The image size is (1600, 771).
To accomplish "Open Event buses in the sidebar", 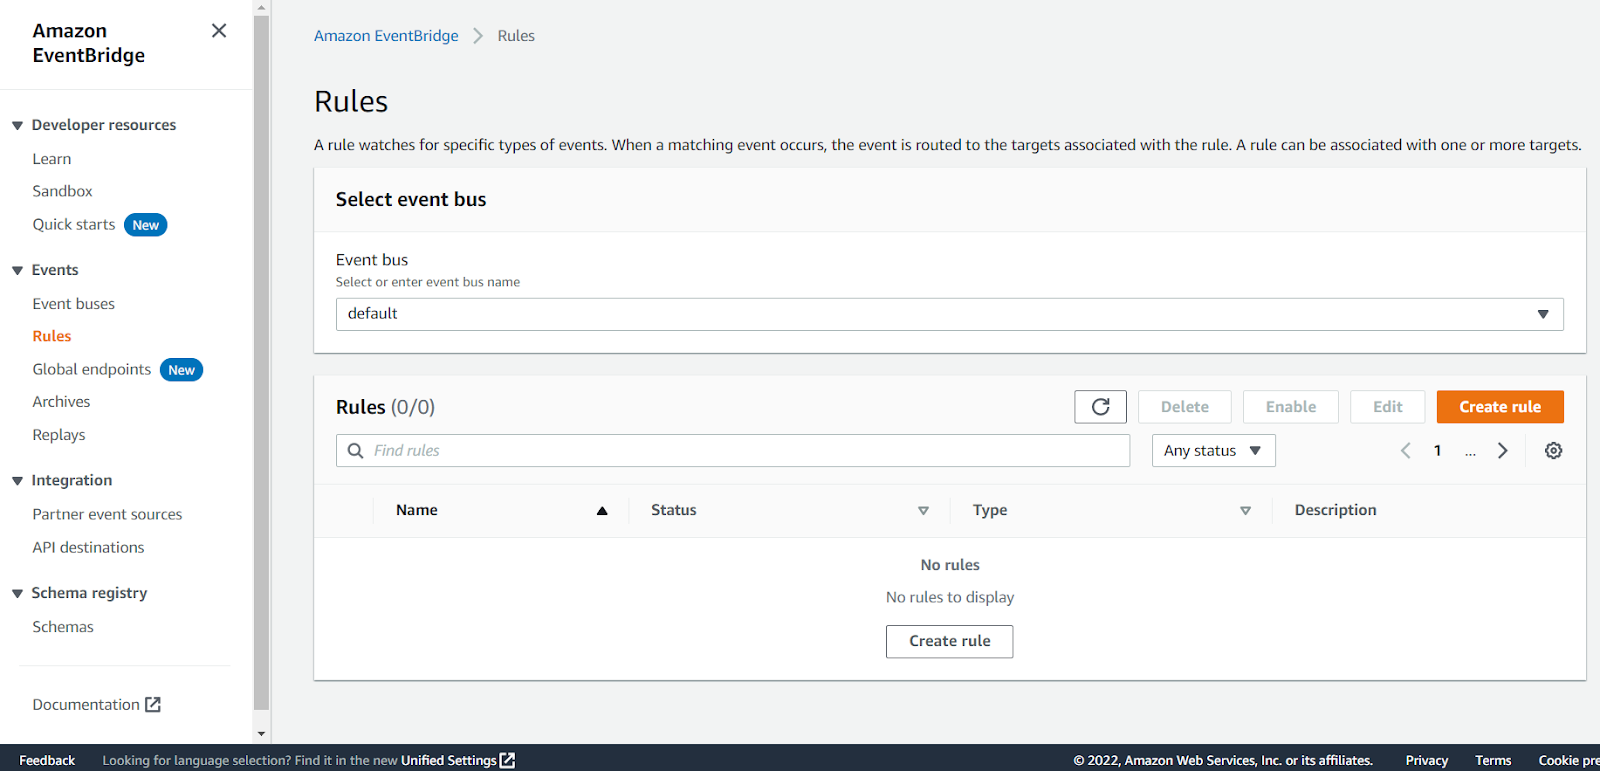I will (x=73, y=304).
